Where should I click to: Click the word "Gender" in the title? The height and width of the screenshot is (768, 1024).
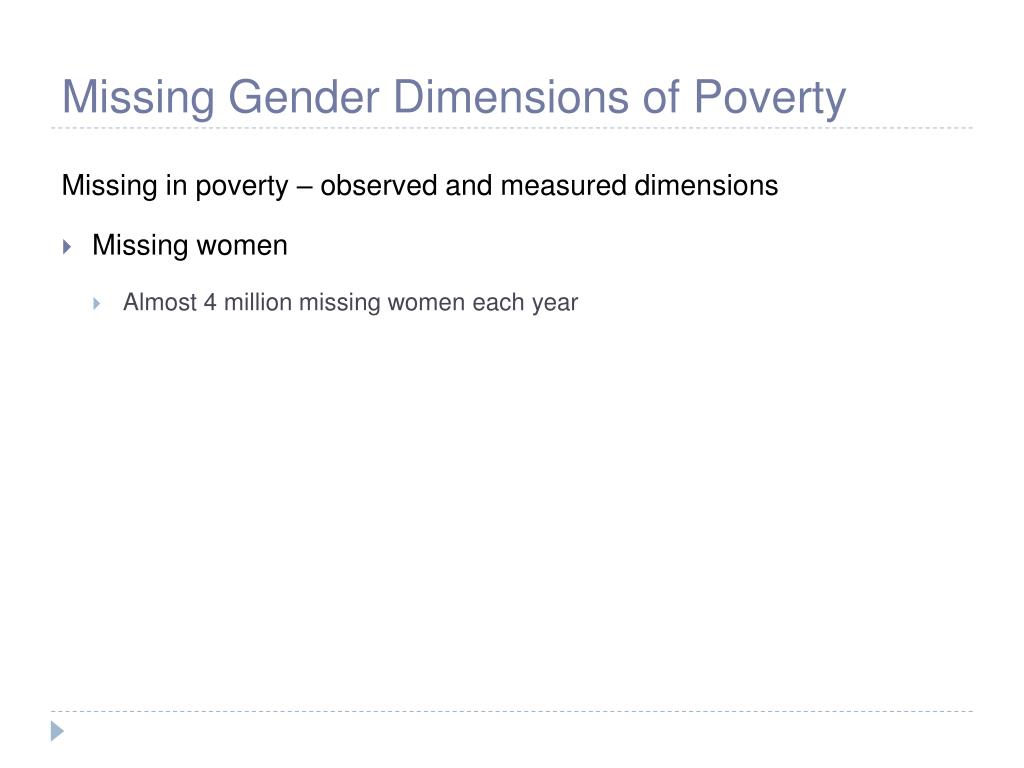tap(304, 98)
